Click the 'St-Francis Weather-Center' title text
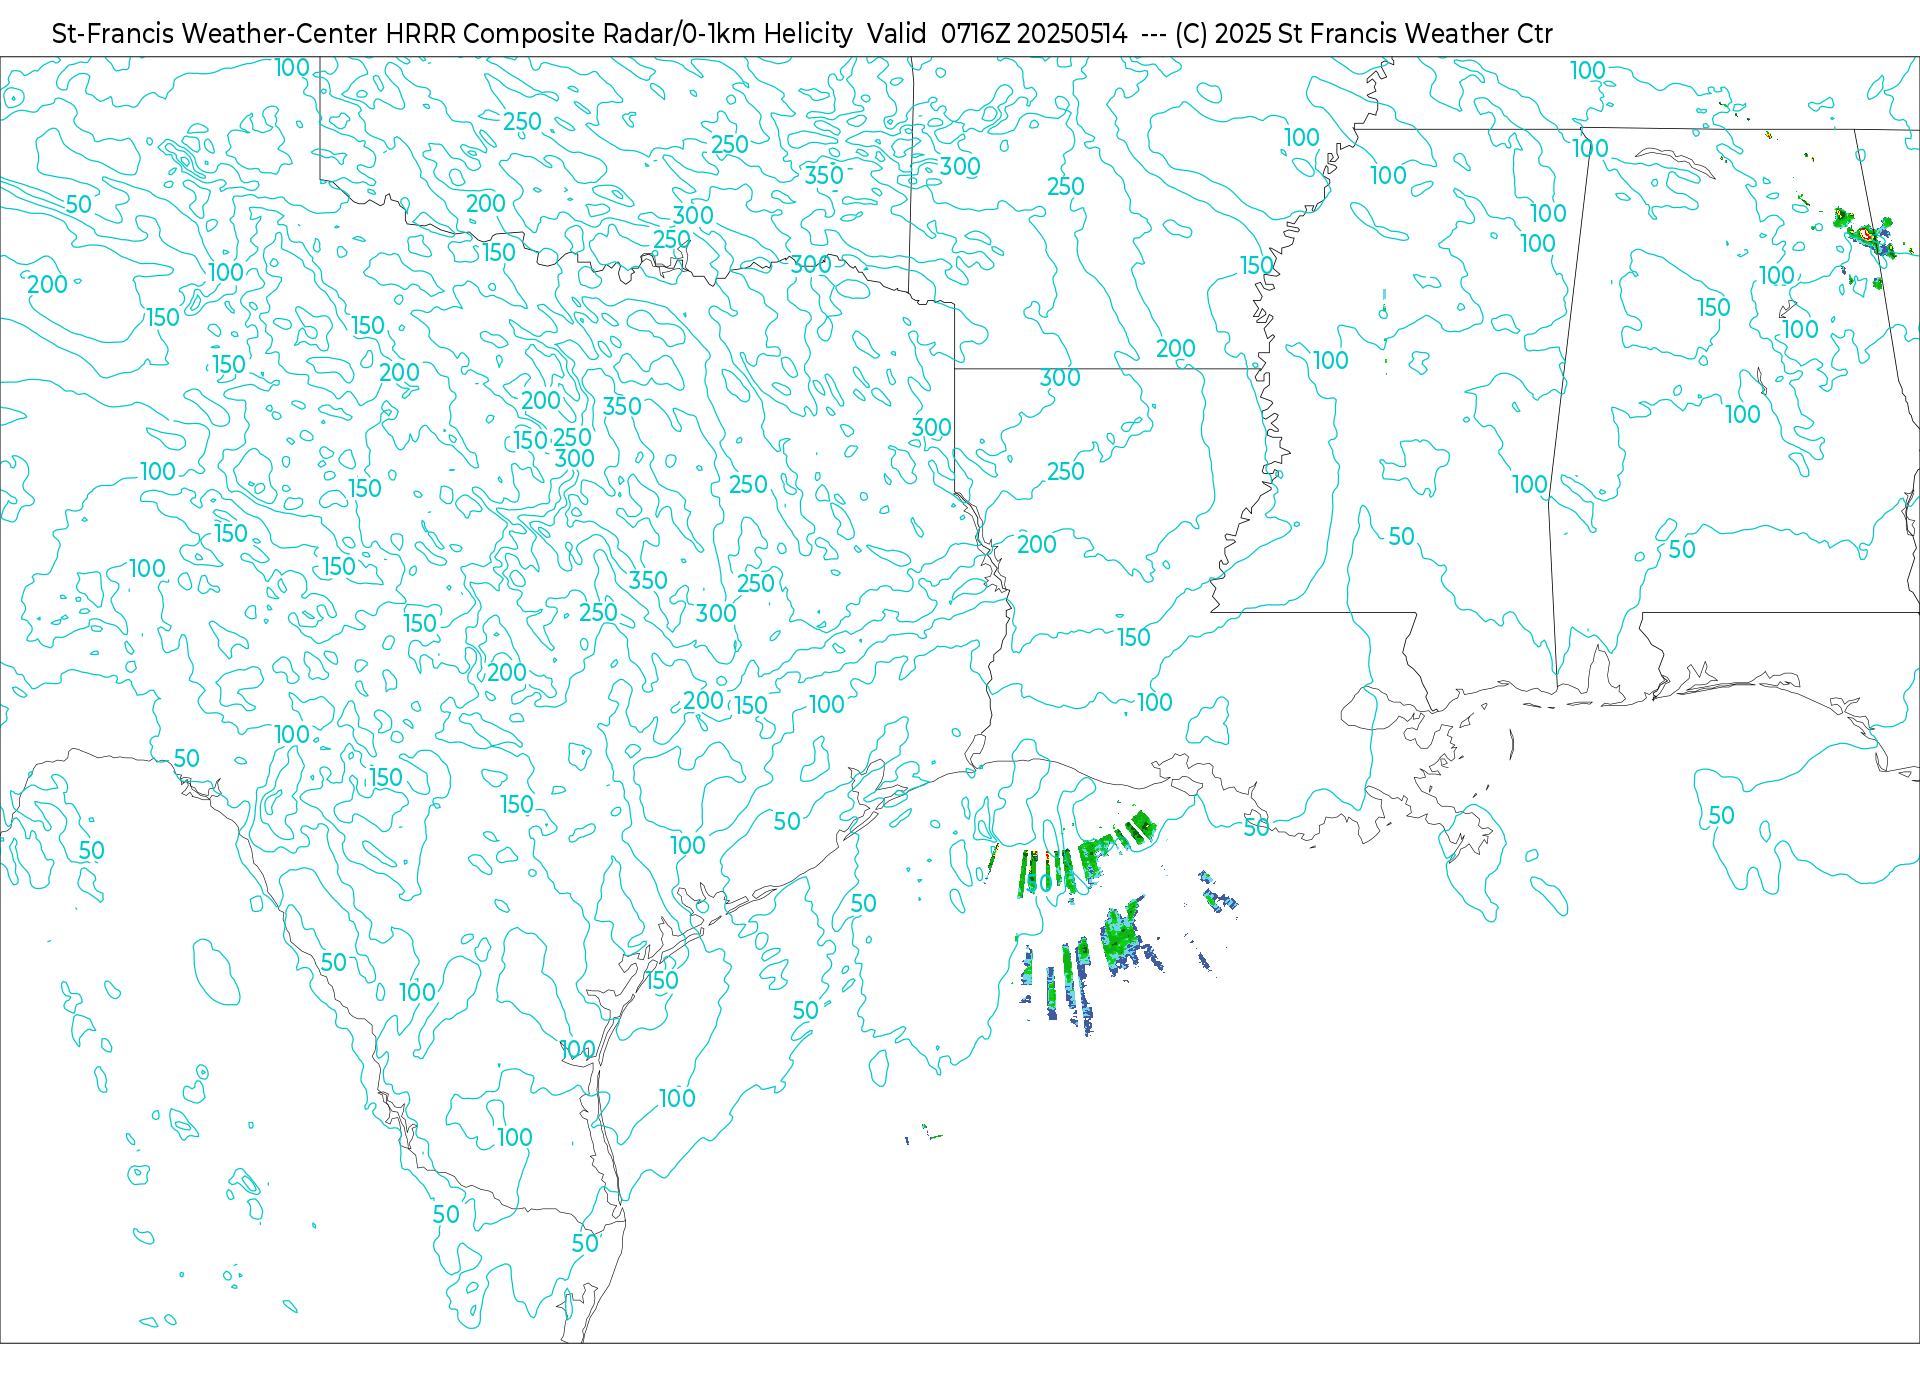 pyautogui.click(x=214, y=34)
